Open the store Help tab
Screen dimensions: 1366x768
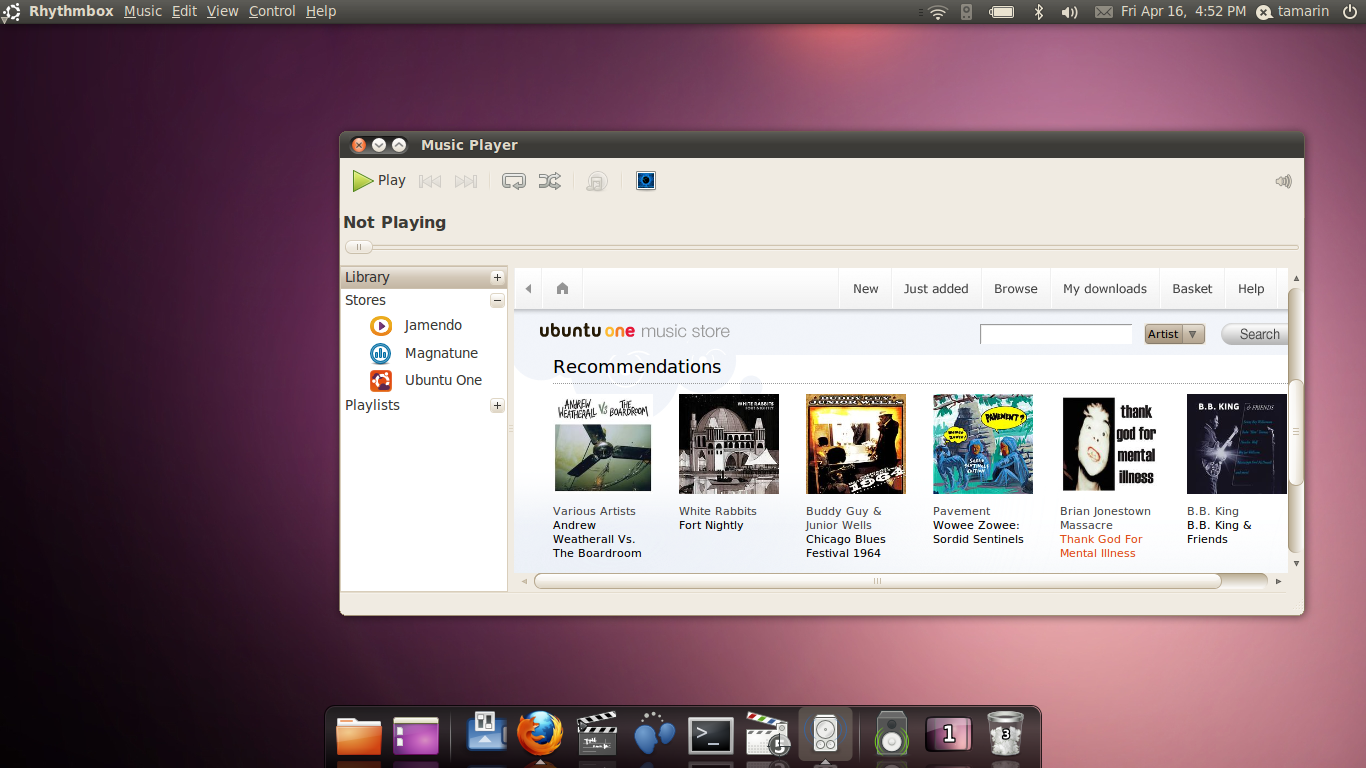tap(1251, 289)
